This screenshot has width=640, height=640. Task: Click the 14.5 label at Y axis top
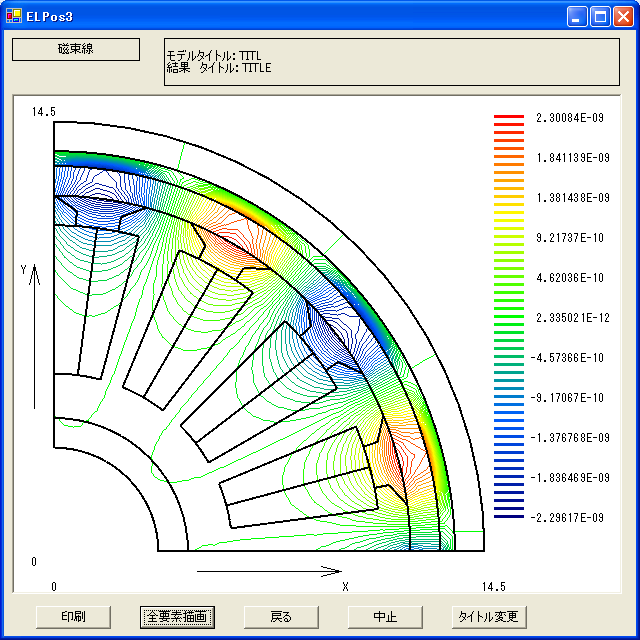point(44,112)
